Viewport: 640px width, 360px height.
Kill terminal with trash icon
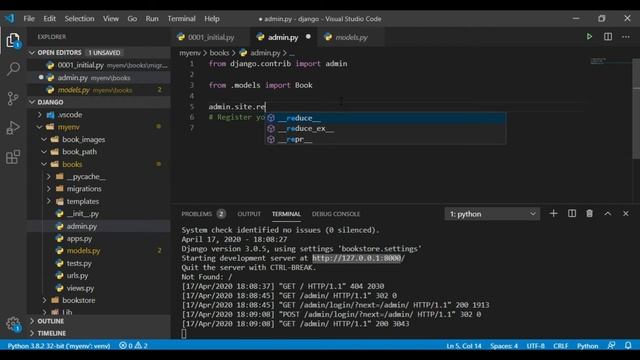(589, 213)
